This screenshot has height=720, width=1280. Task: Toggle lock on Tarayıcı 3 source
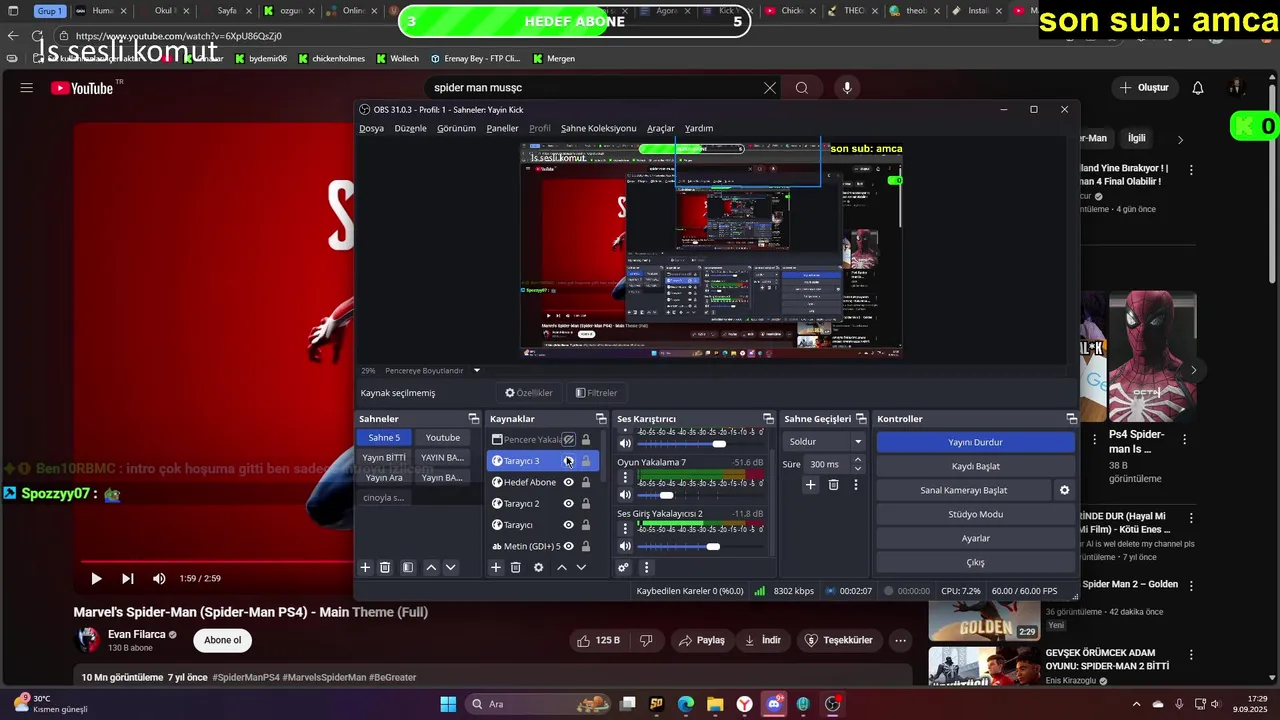coord(586,461)
